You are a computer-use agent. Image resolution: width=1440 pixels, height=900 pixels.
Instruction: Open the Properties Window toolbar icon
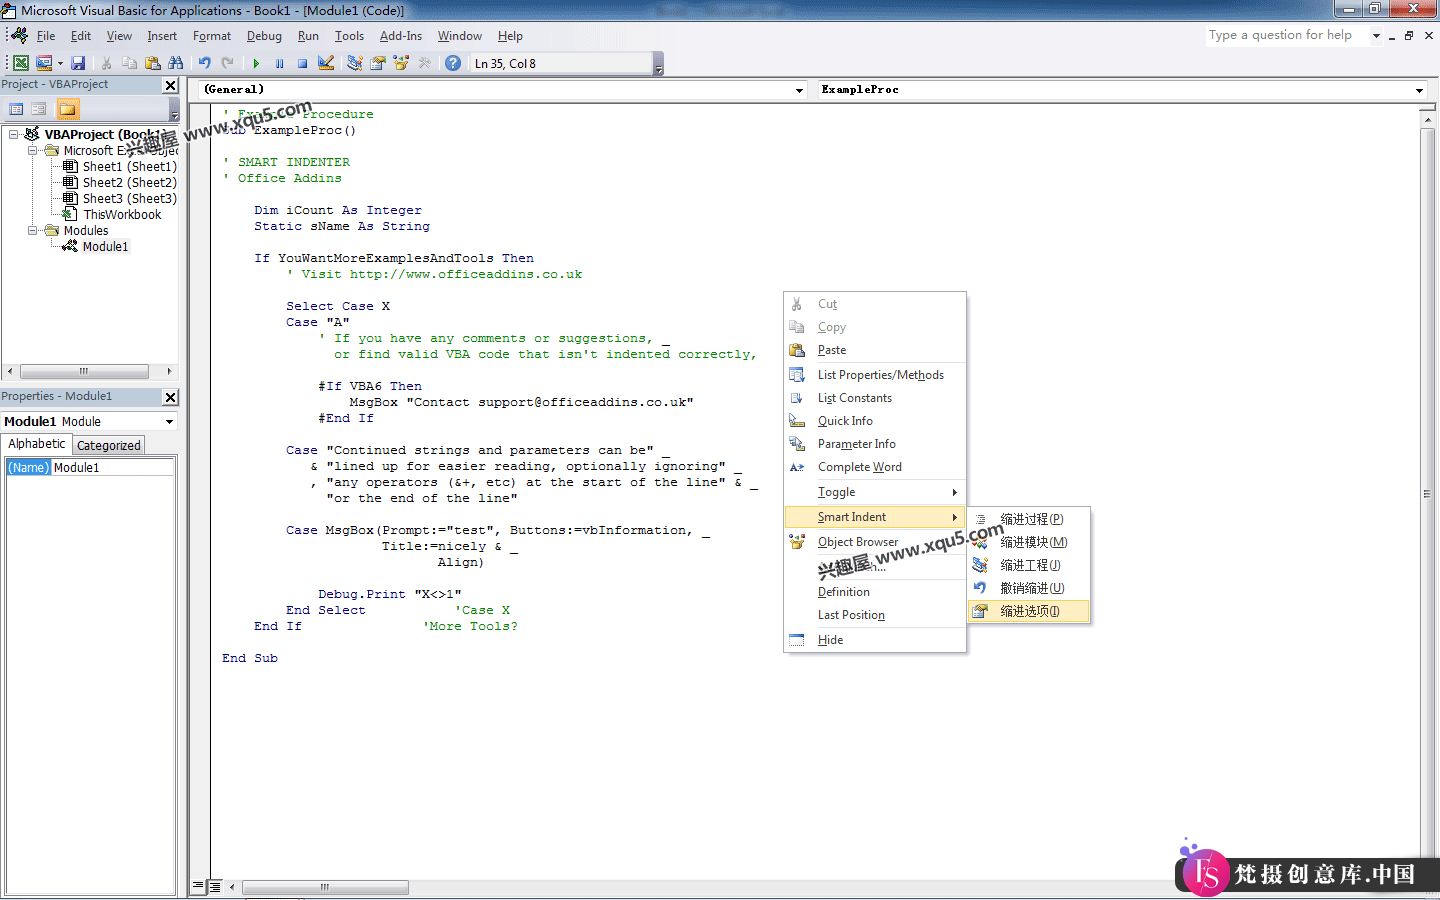click(378, 63)
